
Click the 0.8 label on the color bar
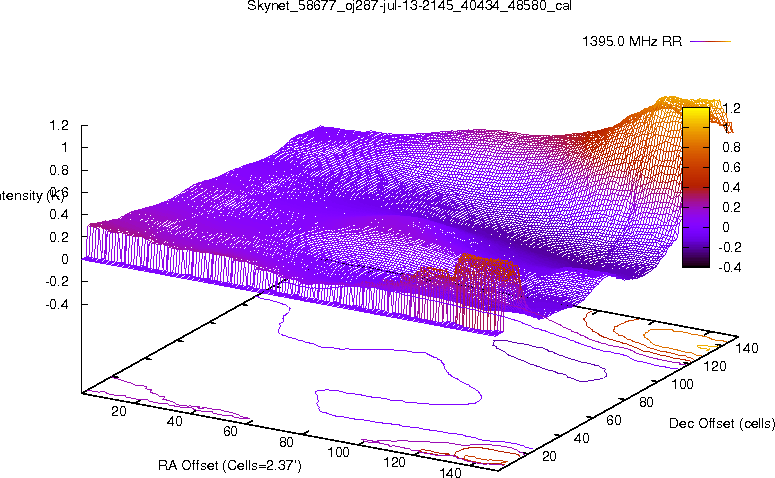click(x=732, y=147)
